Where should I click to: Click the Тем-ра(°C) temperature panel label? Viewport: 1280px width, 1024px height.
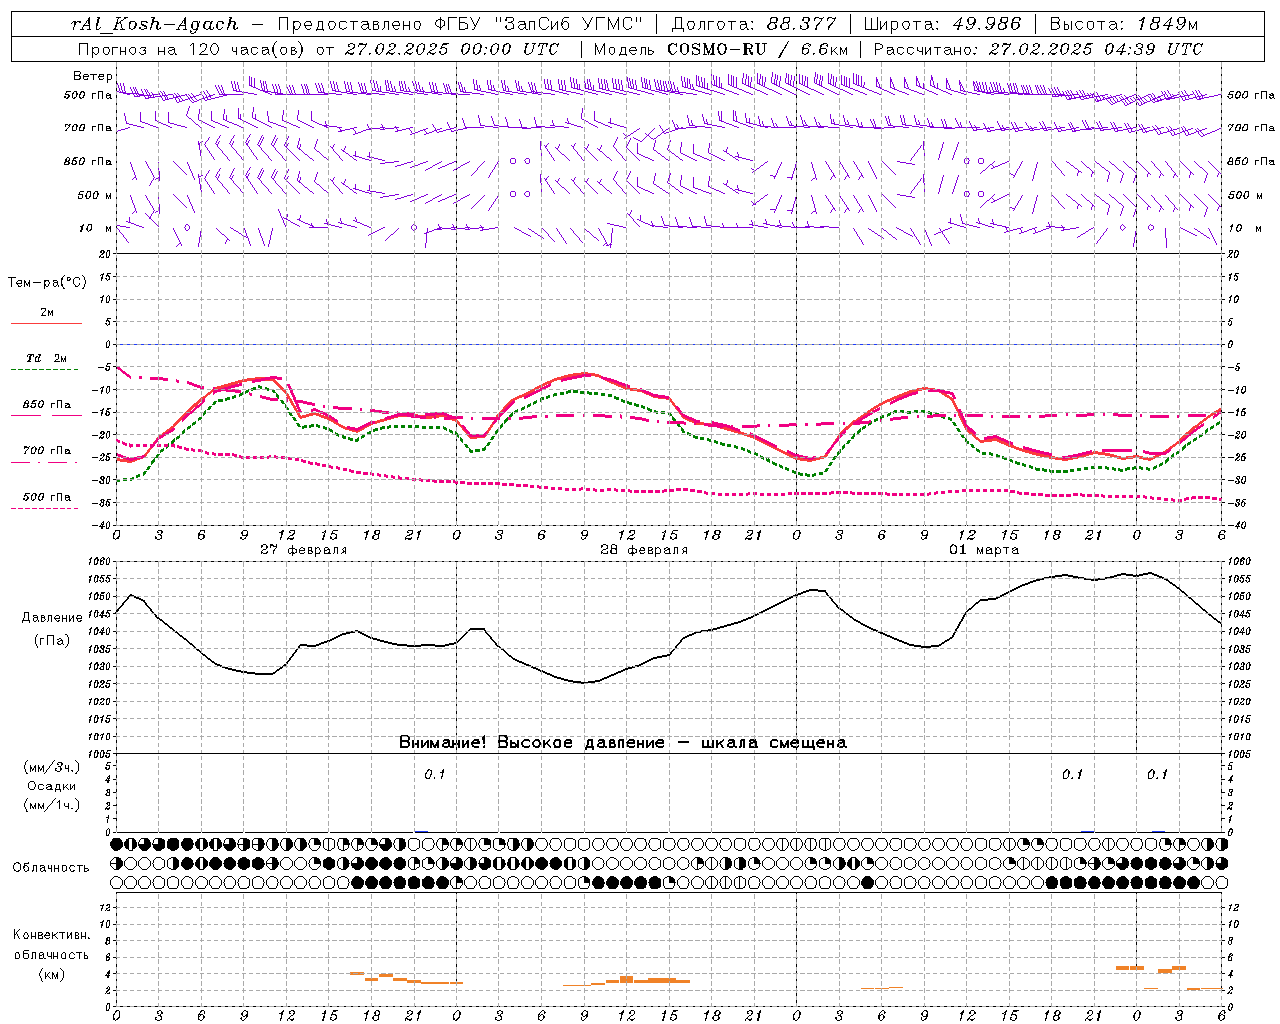47,283
